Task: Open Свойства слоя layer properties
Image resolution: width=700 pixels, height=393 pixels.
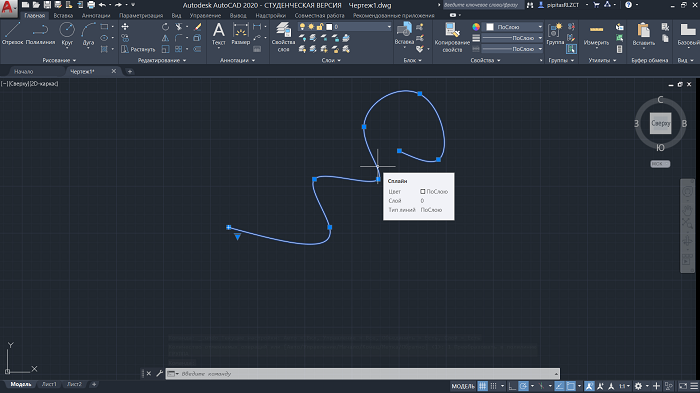Action: pyautogui.click(x=283, y=37)
